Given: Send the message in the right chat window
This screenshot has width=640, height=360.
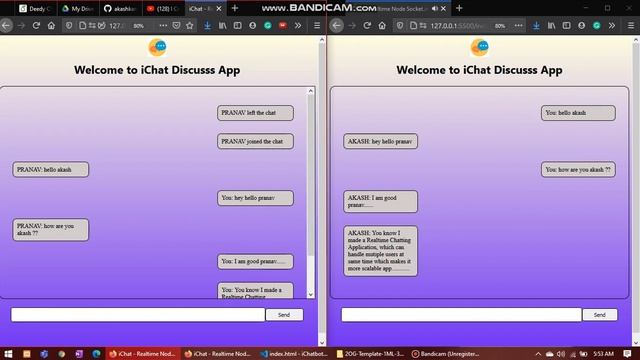Looking at the screenshot, I should pos(600,315).
